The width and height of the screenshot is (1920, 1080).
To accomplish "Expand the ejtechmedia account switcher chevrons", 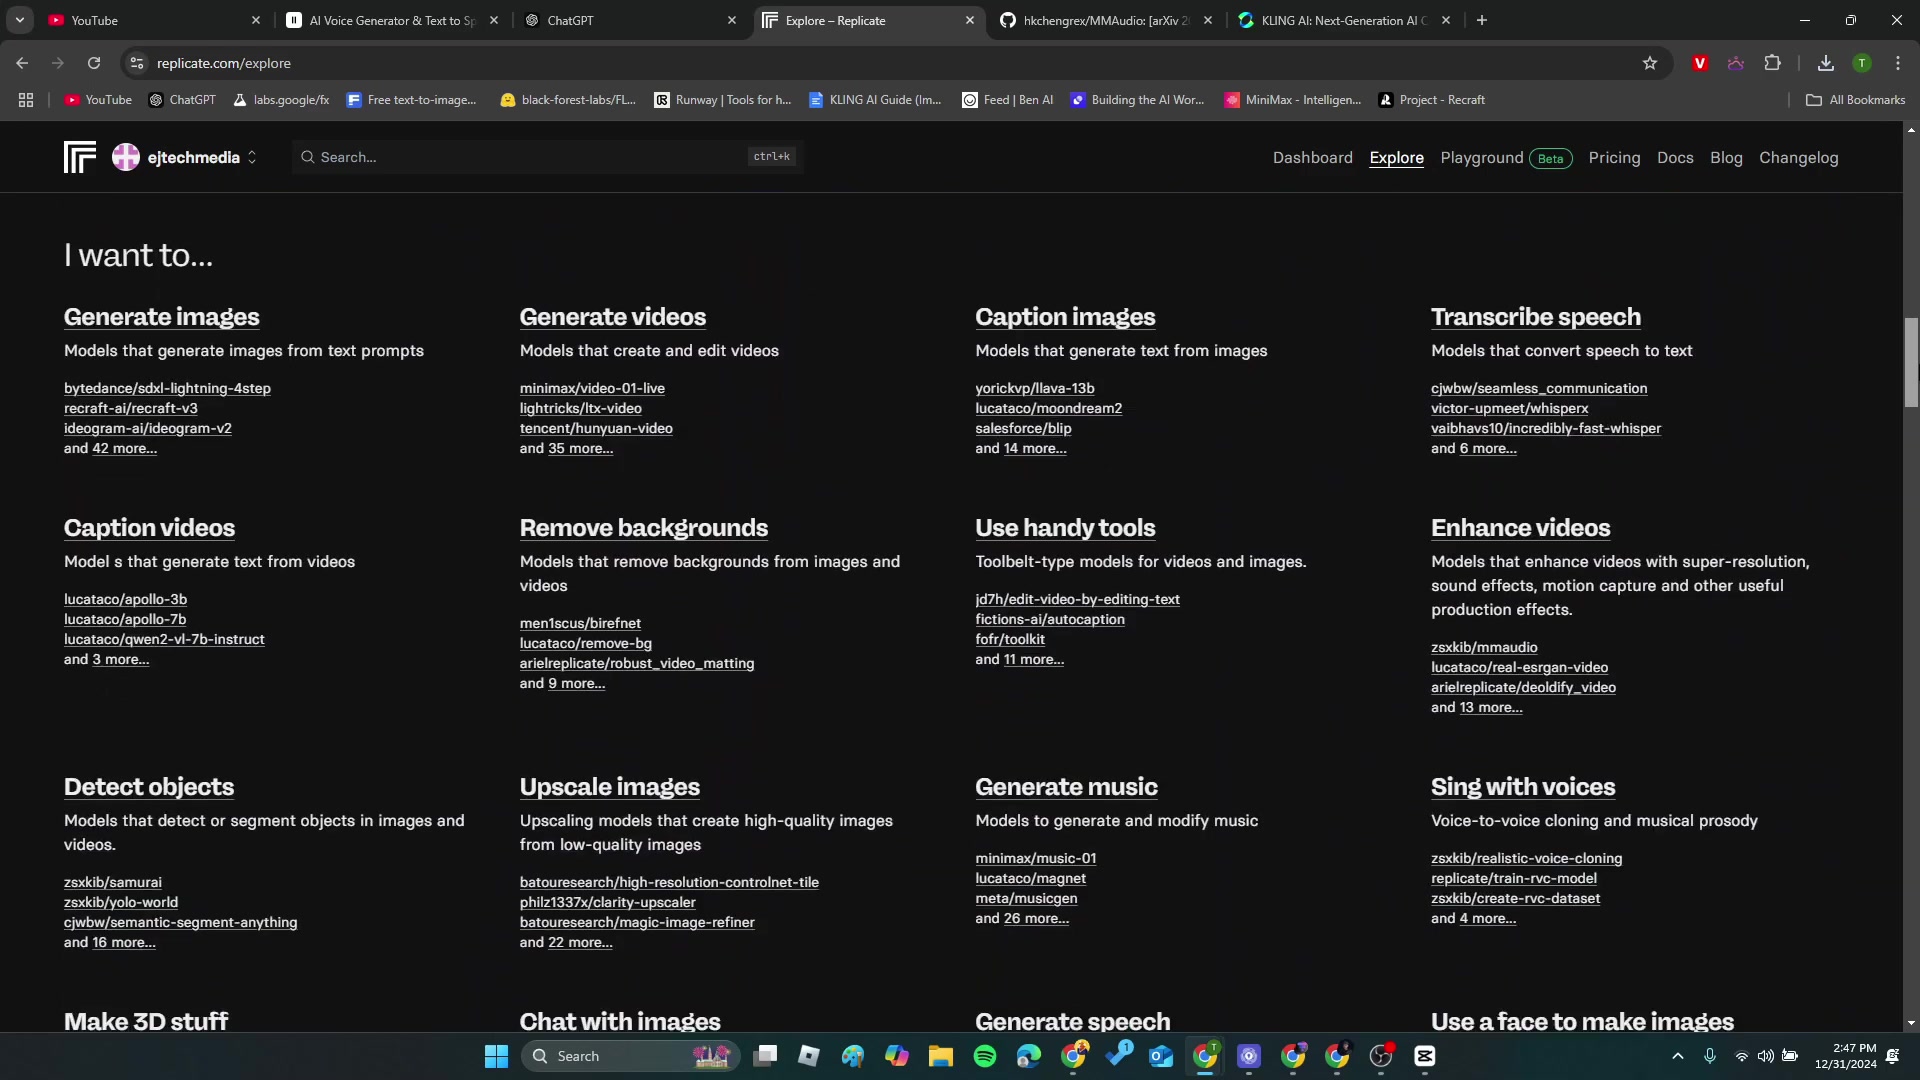I will coord(252,157).
